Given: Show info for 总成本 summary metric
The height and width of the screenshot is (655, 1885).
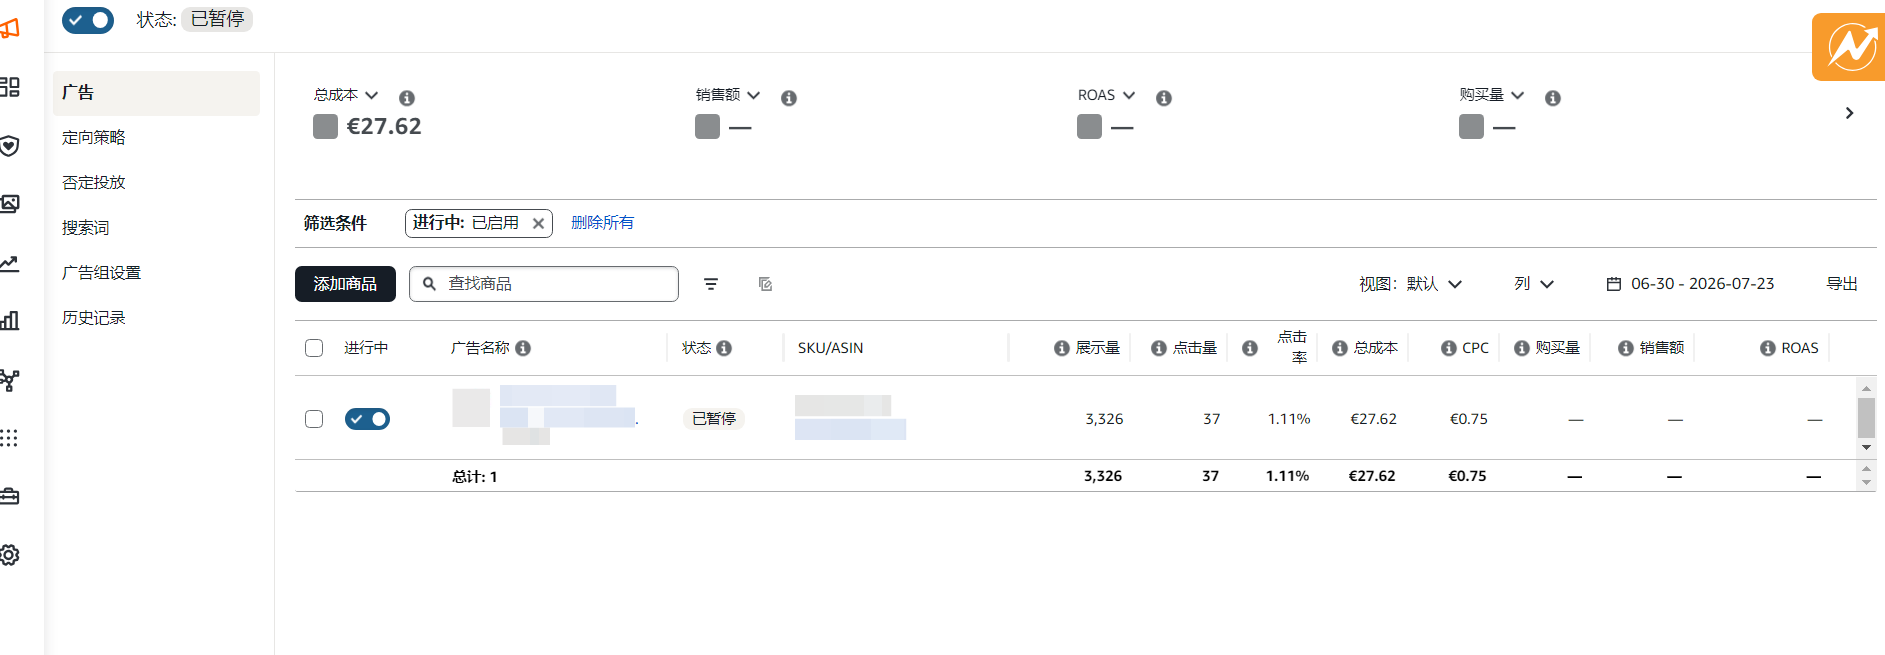Looking at the screenshot, I should (407, 98).
